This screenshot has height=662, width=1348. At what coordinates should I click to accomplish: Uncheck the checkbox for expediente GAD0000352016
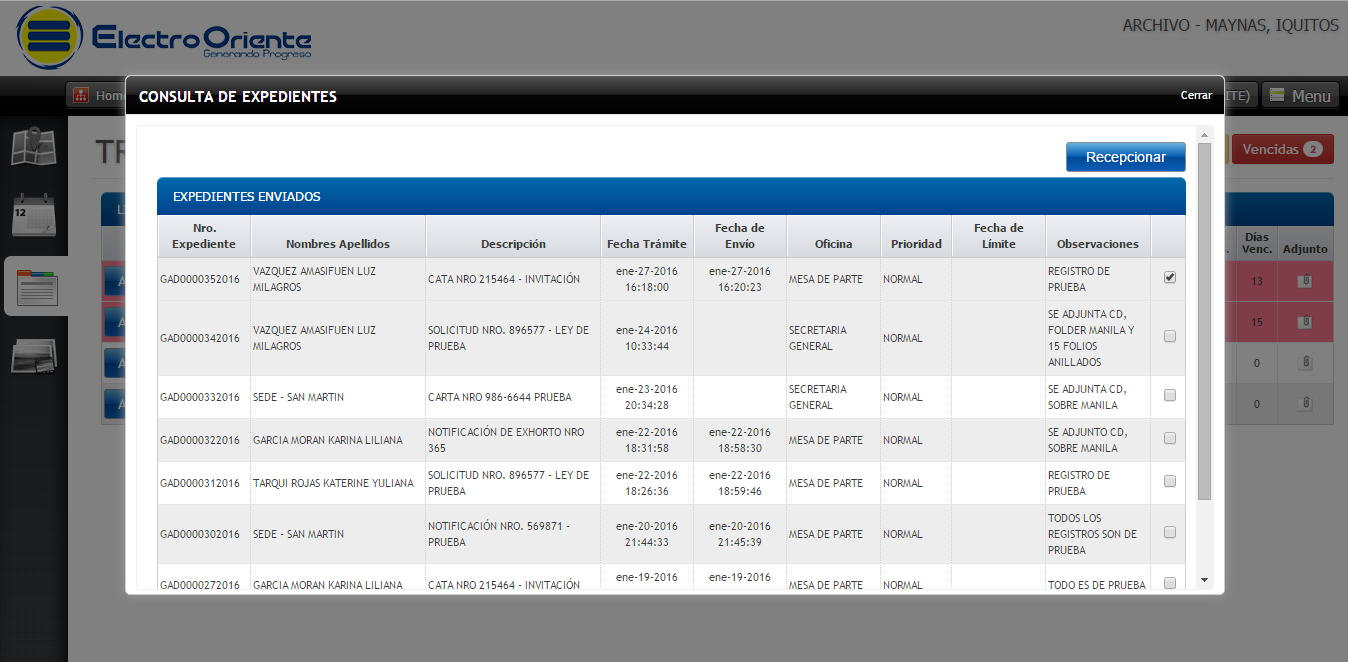point(1169,278)
